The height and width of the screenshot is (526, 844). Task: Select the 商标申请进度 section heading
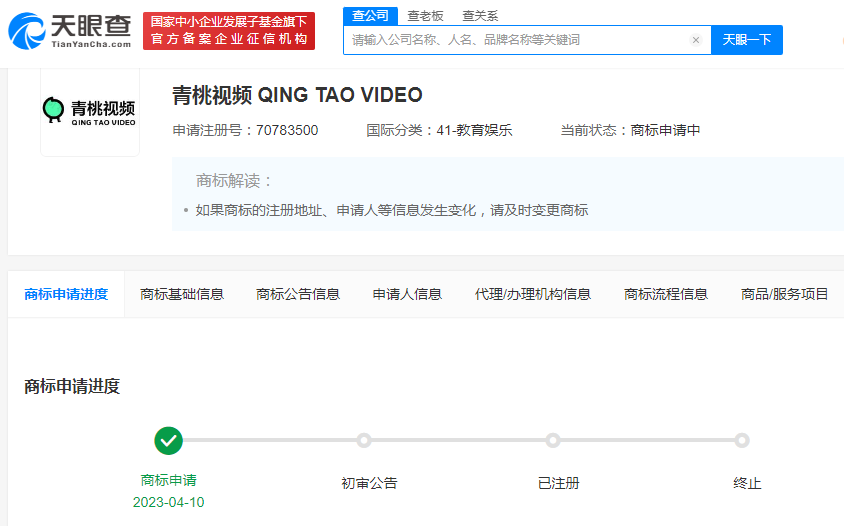(72, 386)
